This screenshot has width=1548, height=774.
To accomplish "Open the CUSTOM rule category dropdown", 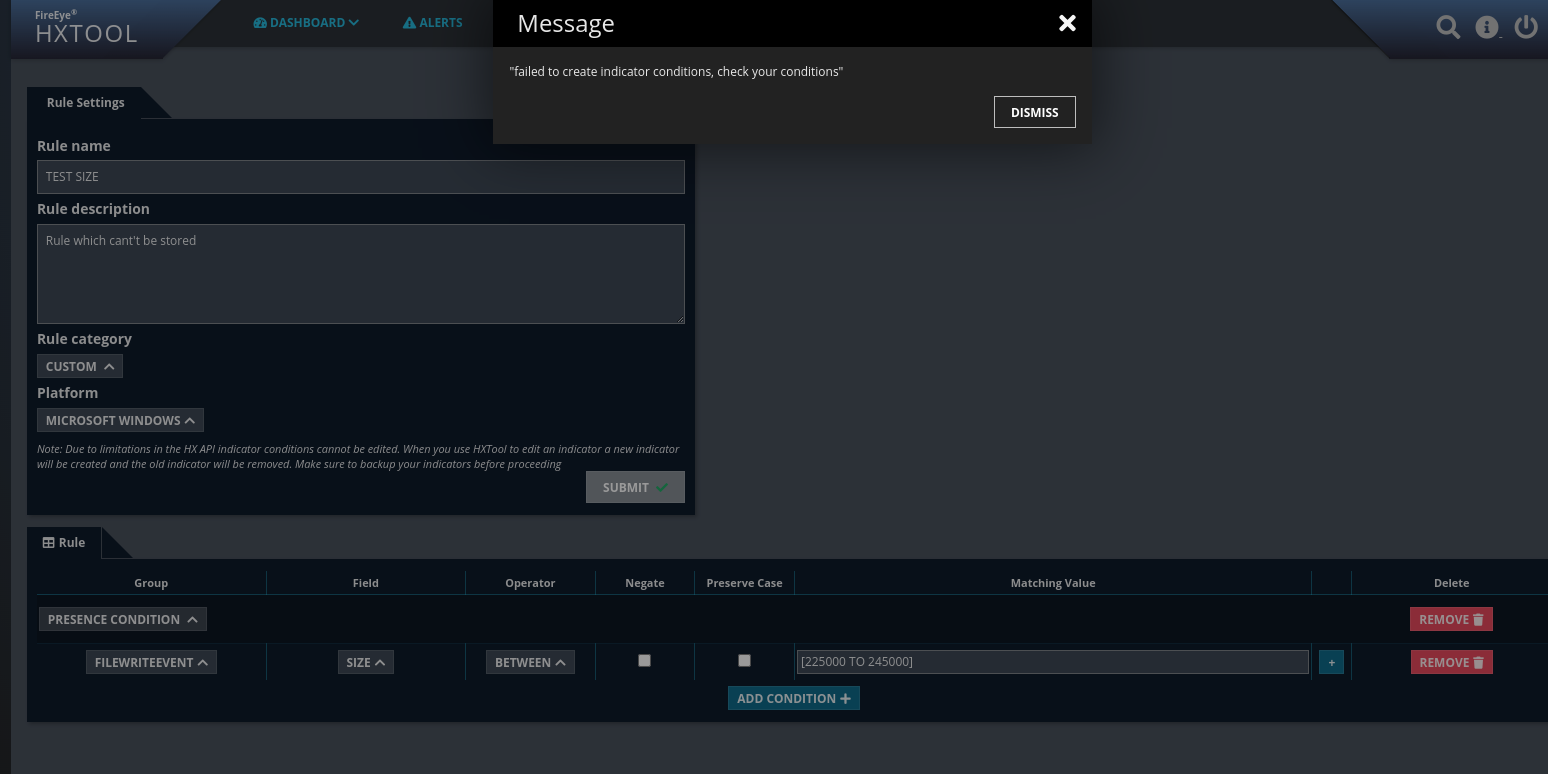I will 79,366.
